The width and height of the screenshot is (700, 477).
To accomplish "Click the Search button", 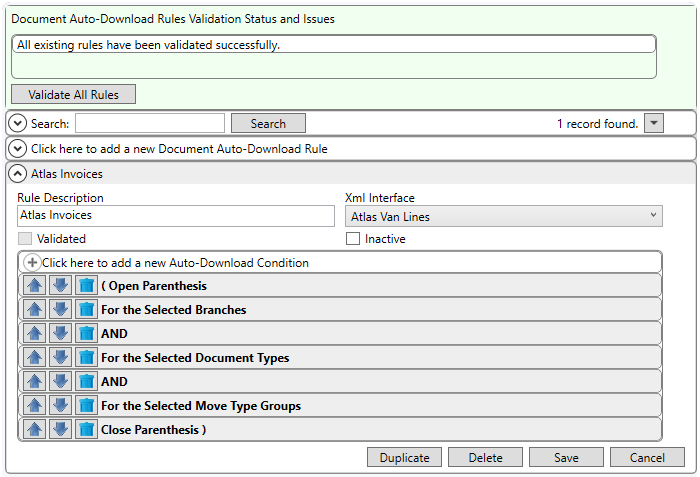I will click(x=268, y=123).
